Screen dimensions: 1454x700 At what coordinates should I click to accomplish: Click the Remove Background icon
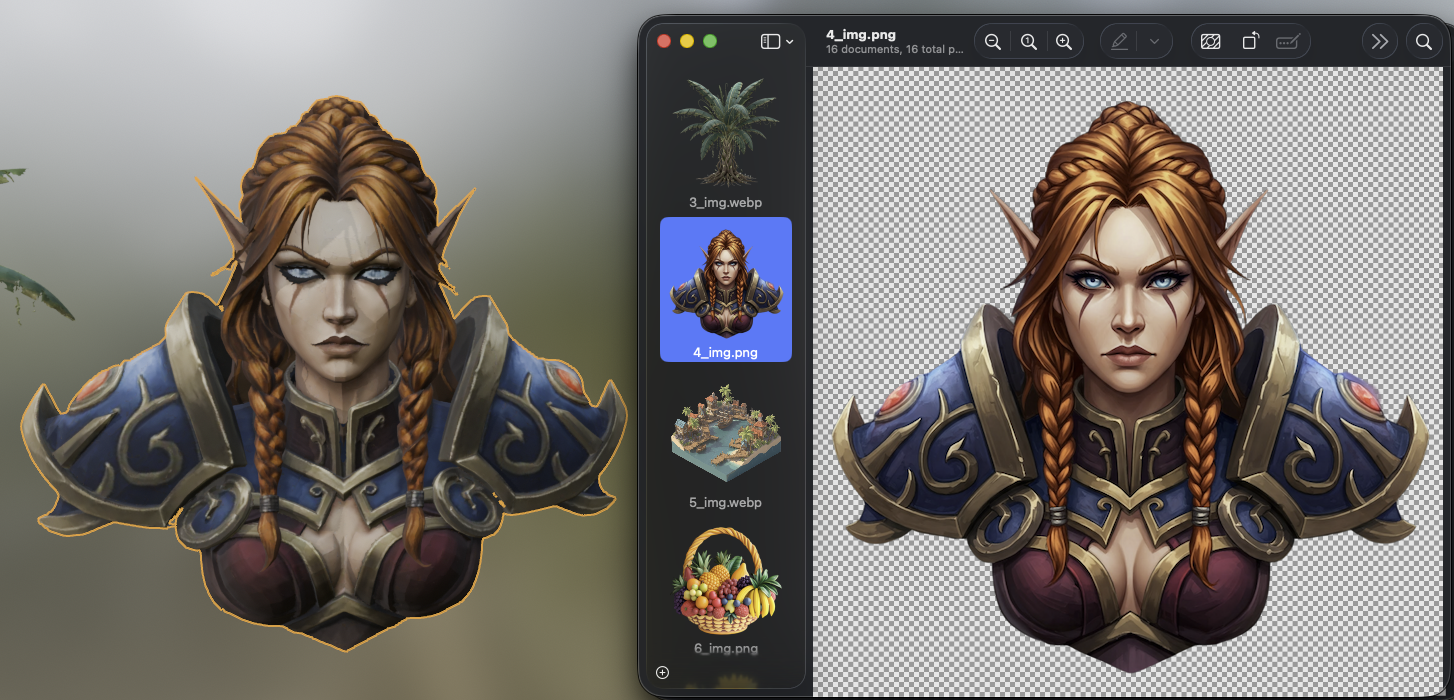pos(1210,42)
